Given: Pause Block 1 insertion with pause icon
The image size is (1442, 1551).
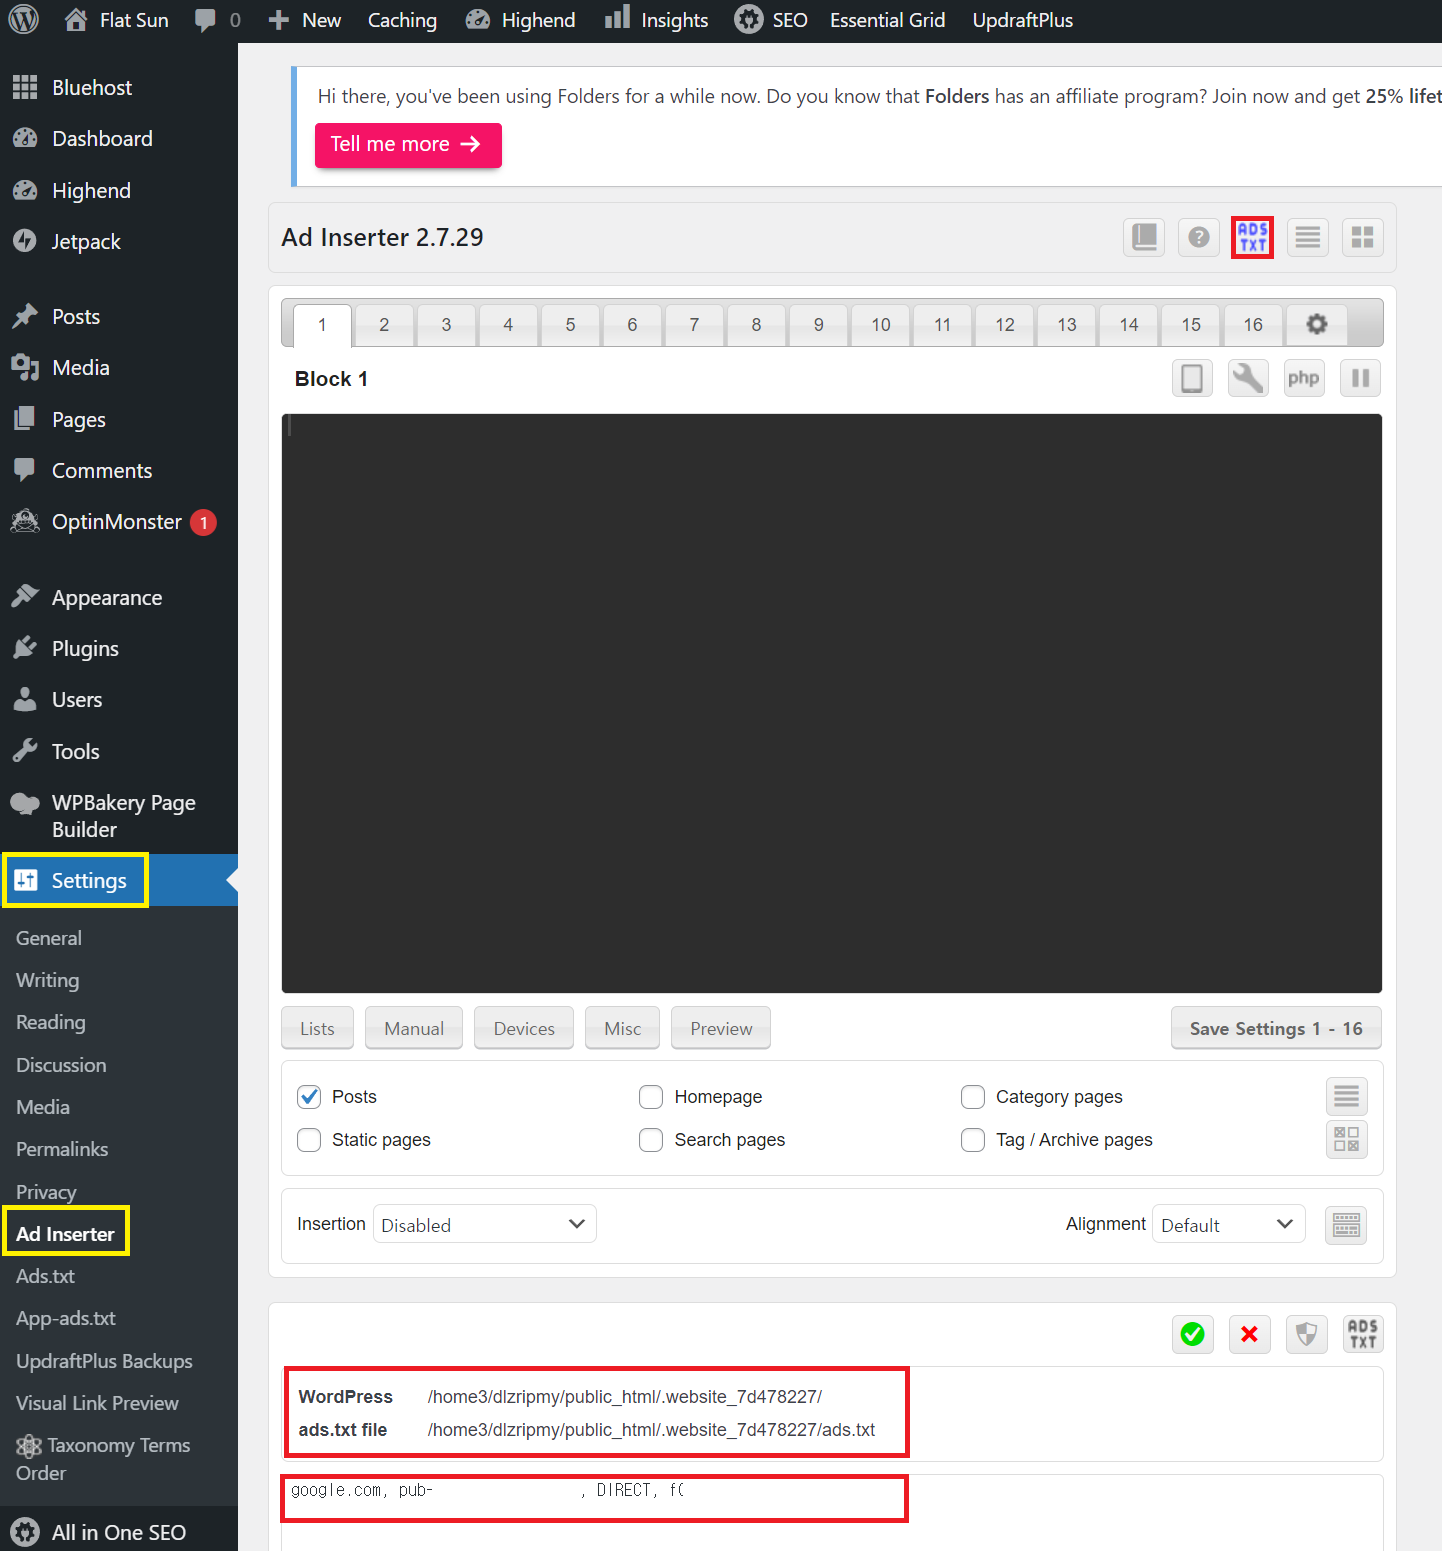Looking at the screenshot, I should tap(1360, 378).
